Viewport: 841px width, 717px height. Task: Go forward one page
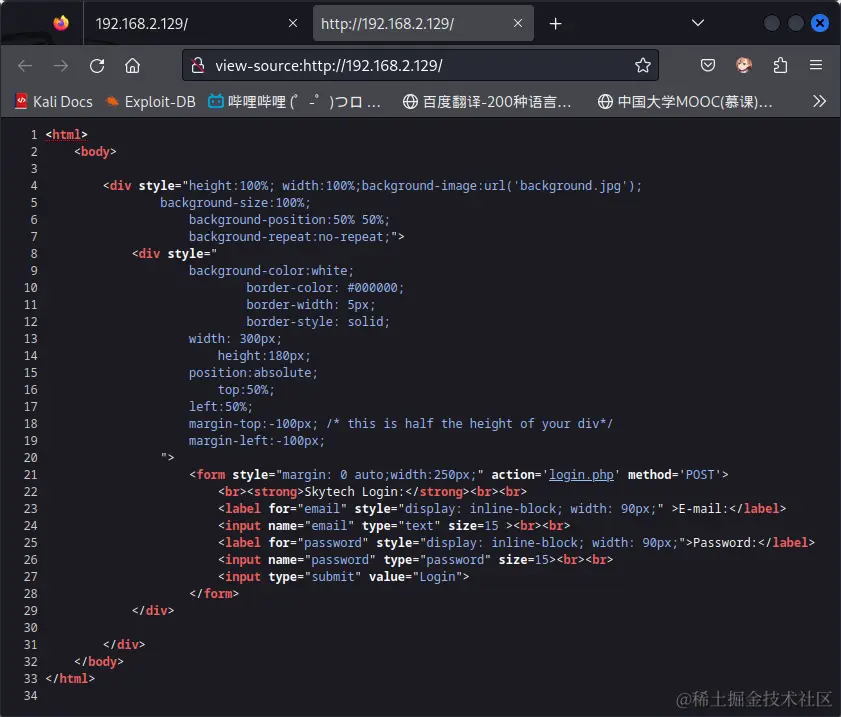(x=61, y=65)
